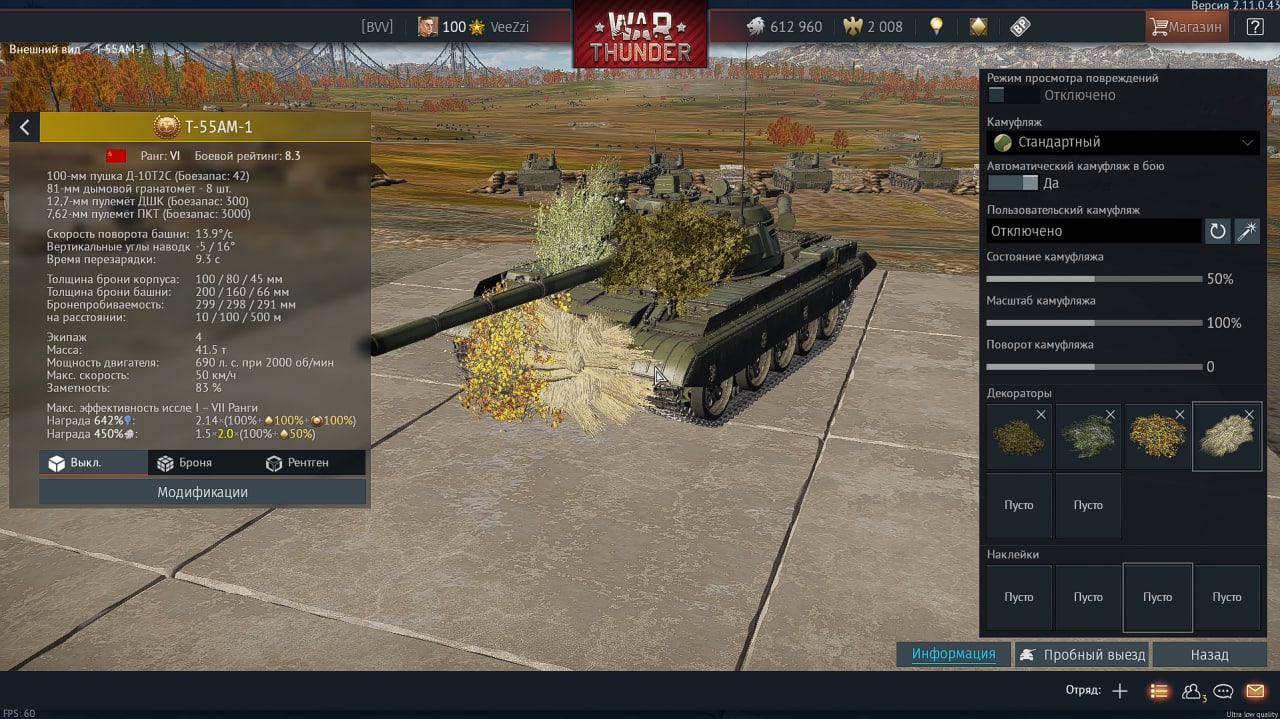The height and width of the screenshot is (719, 1280).
Task: Click the question mark help icon
Action: tap(1255, 27)
